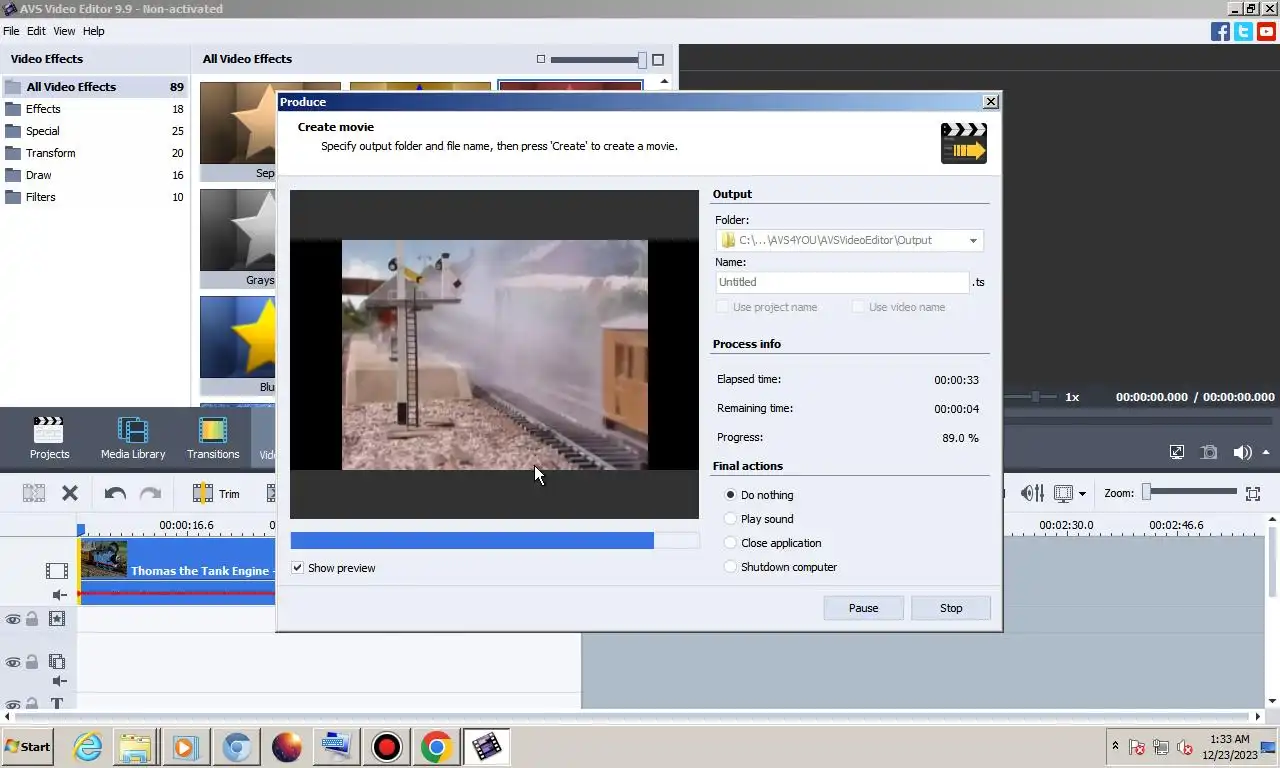Open the audio mixer icon
Image resolution: width=1280 pixels, height=768 pixels.
coord(1032,493)
